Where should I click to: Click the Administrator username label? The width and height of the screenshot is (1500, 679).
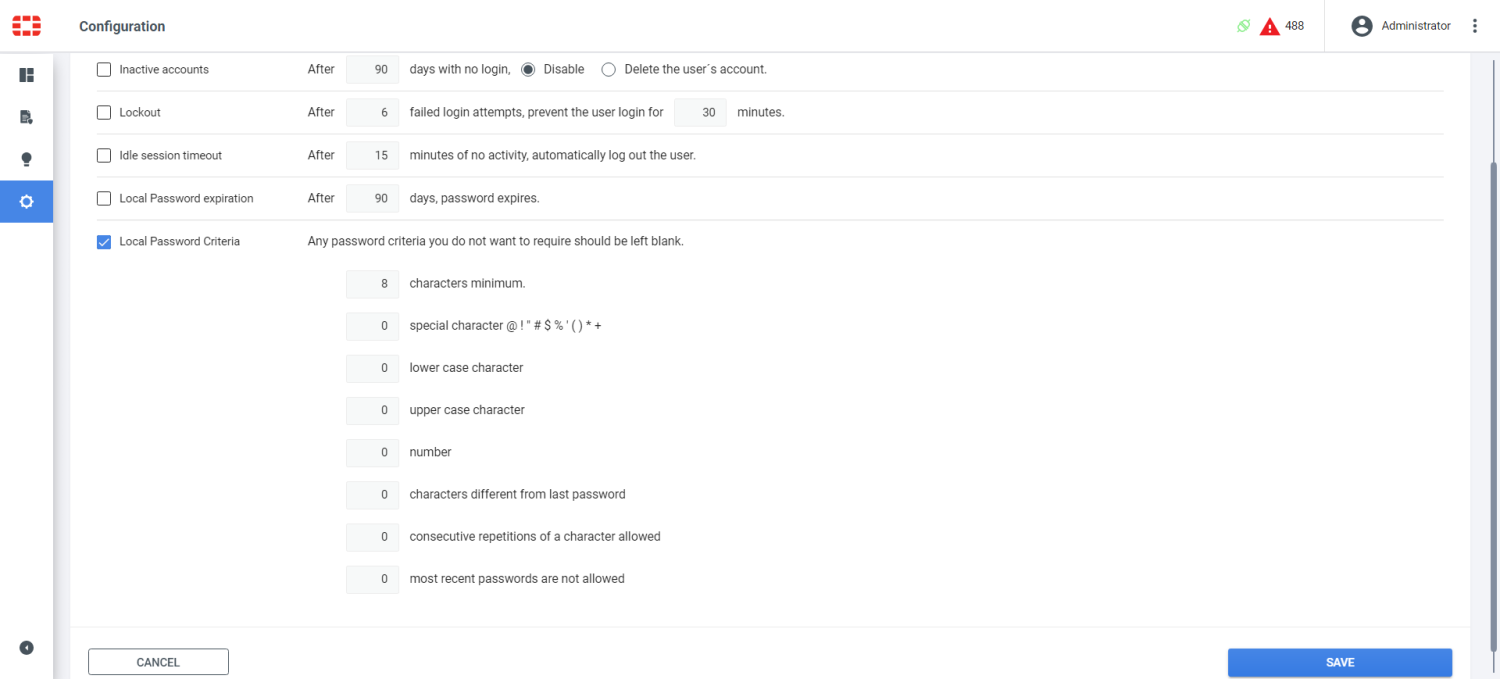tap(1414, 26)
